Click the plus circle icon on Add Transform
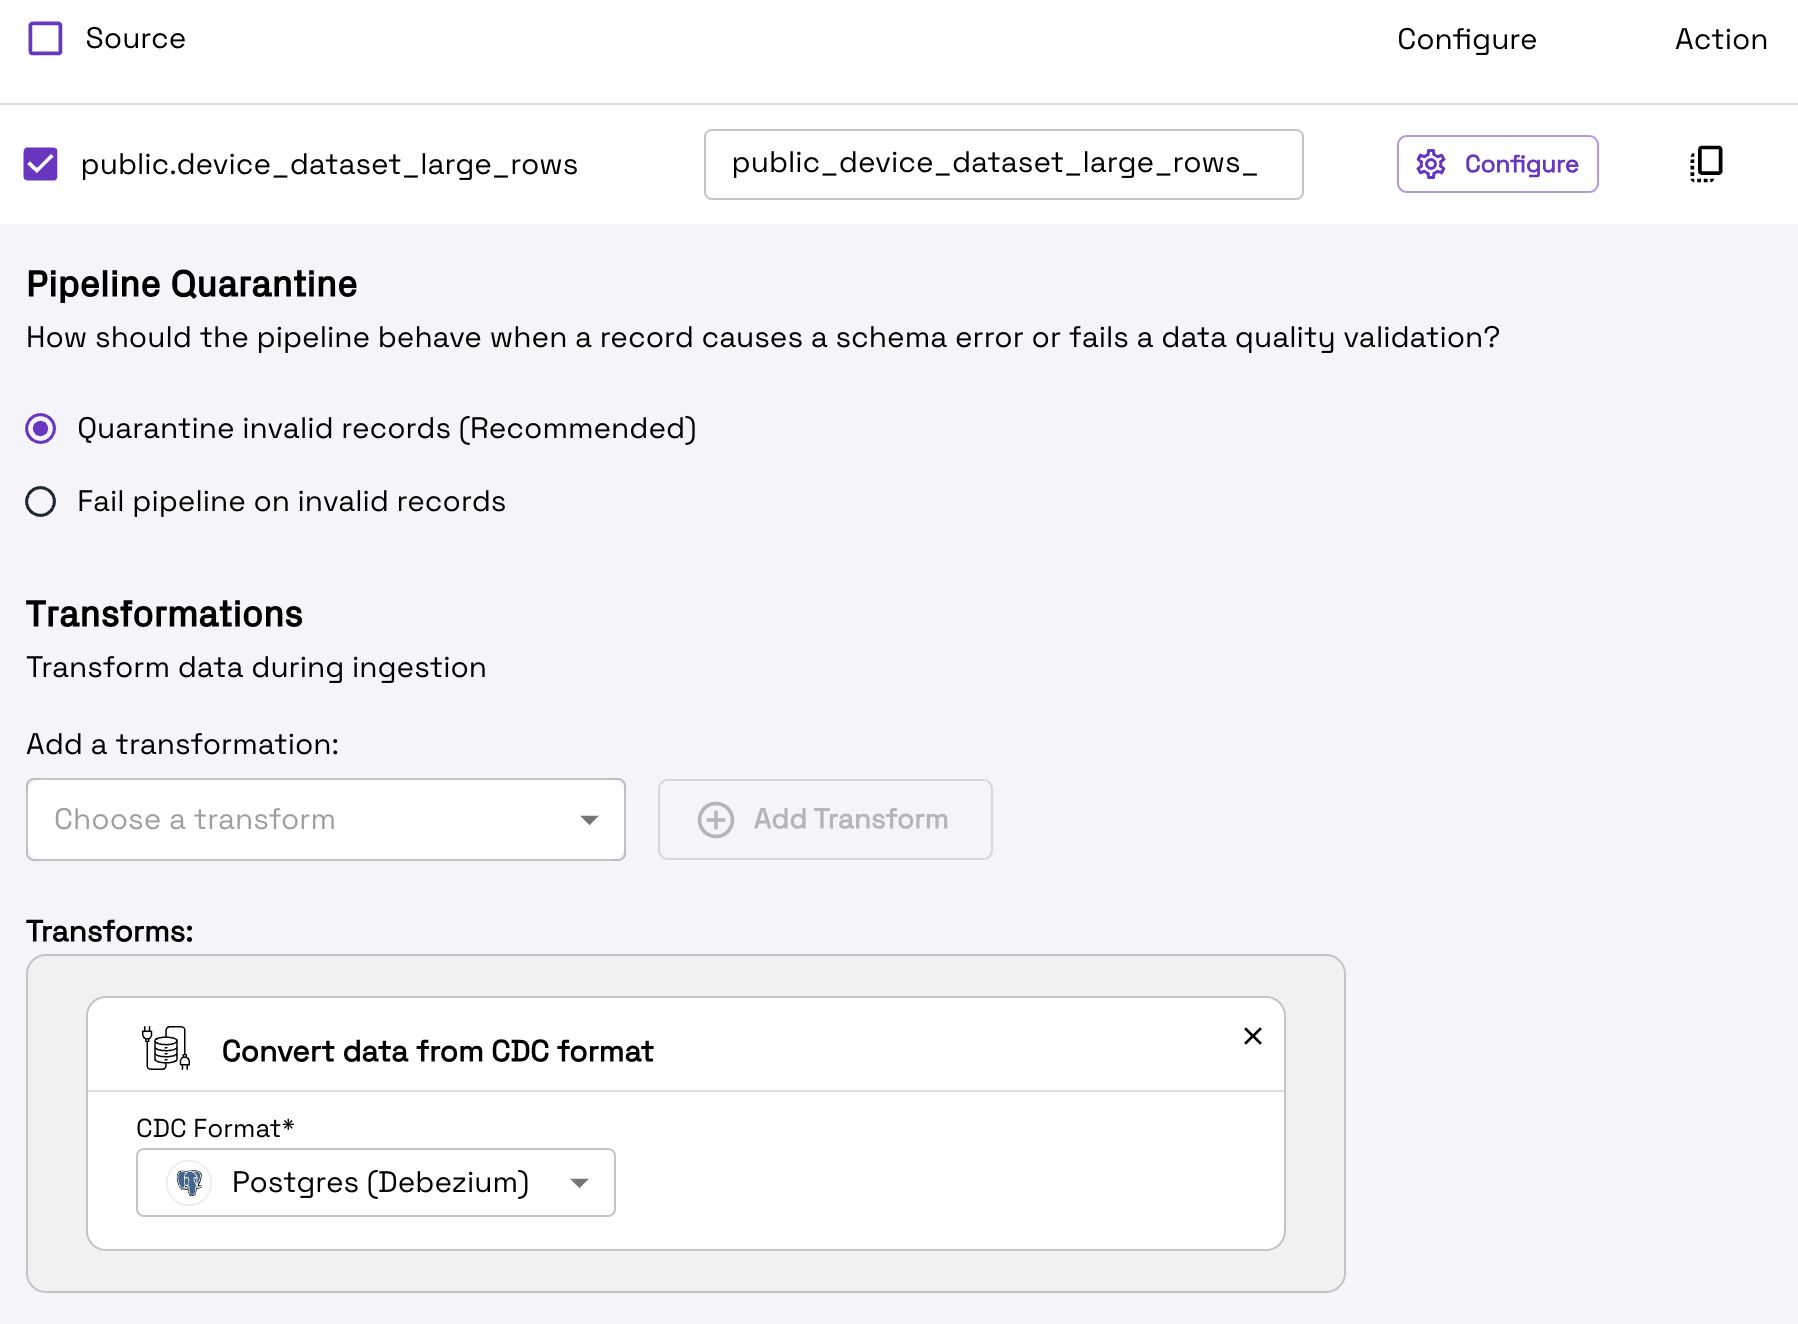This screenshot has width=1798, height=1324. pos(716,820)
